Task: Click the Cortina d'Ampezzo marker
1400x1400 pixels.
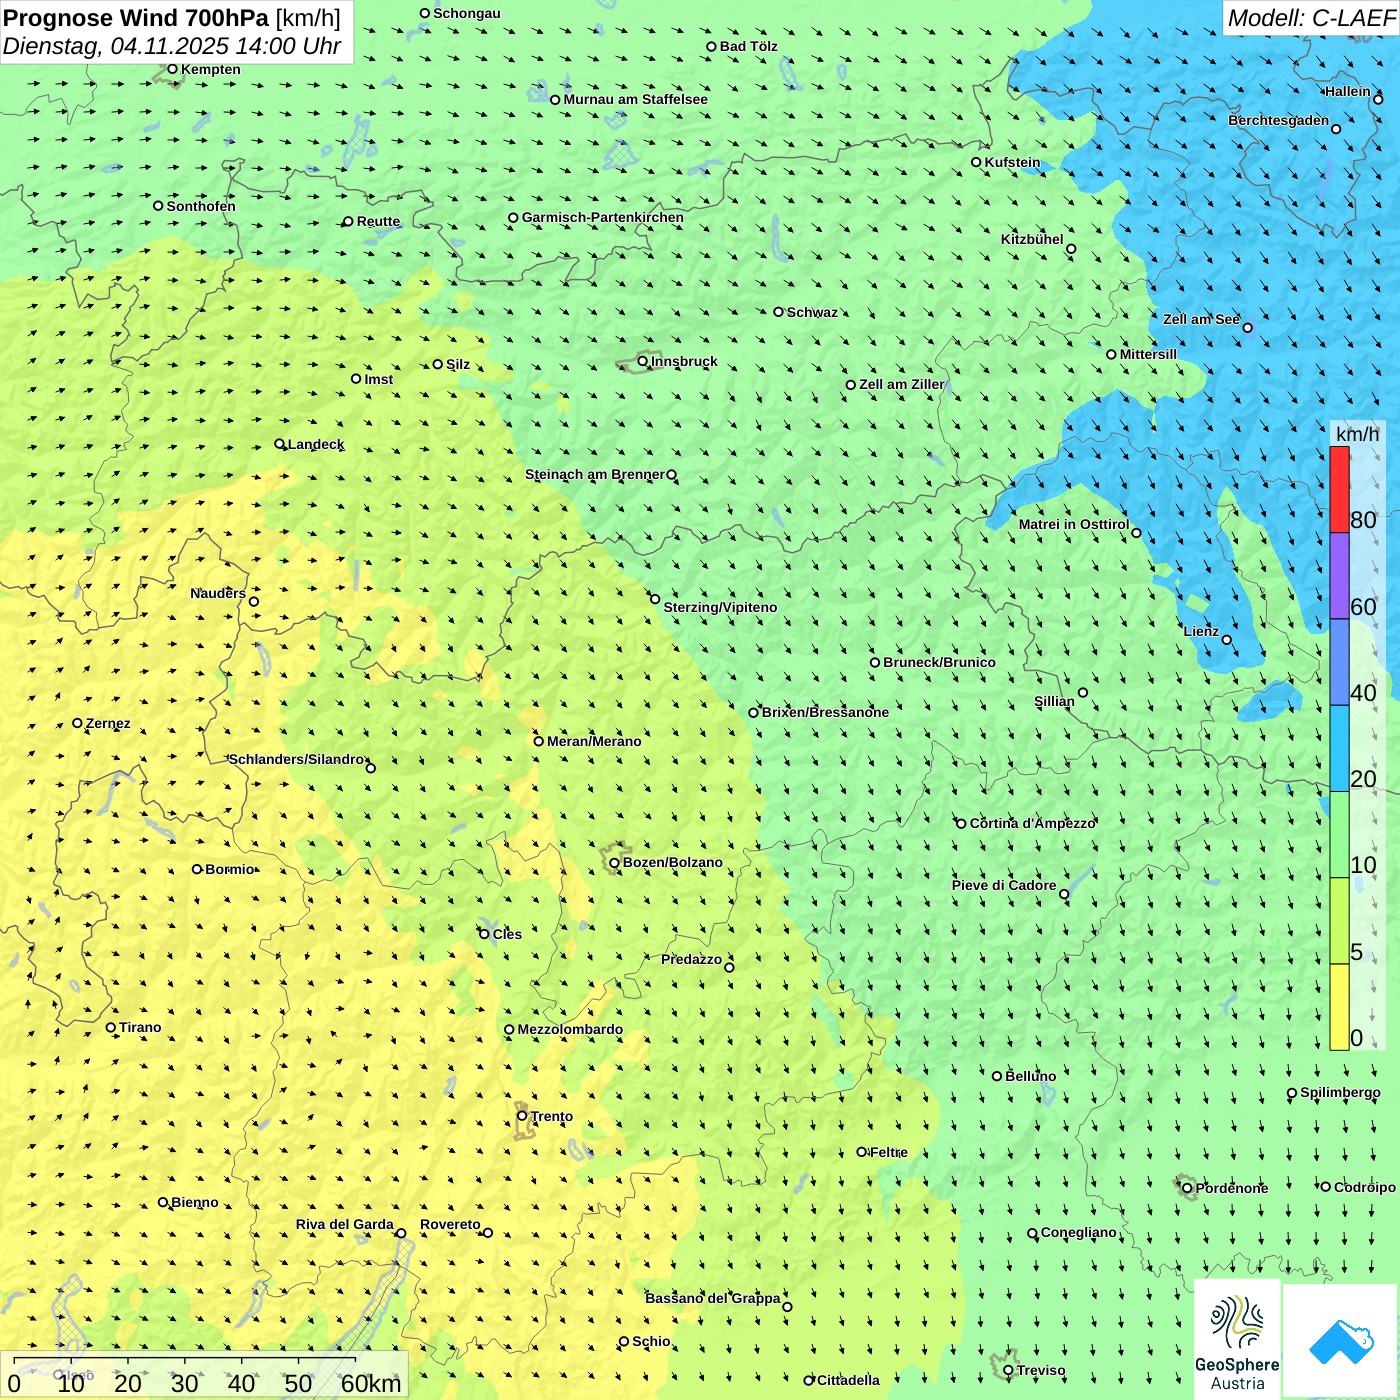Action: (961, 823)
